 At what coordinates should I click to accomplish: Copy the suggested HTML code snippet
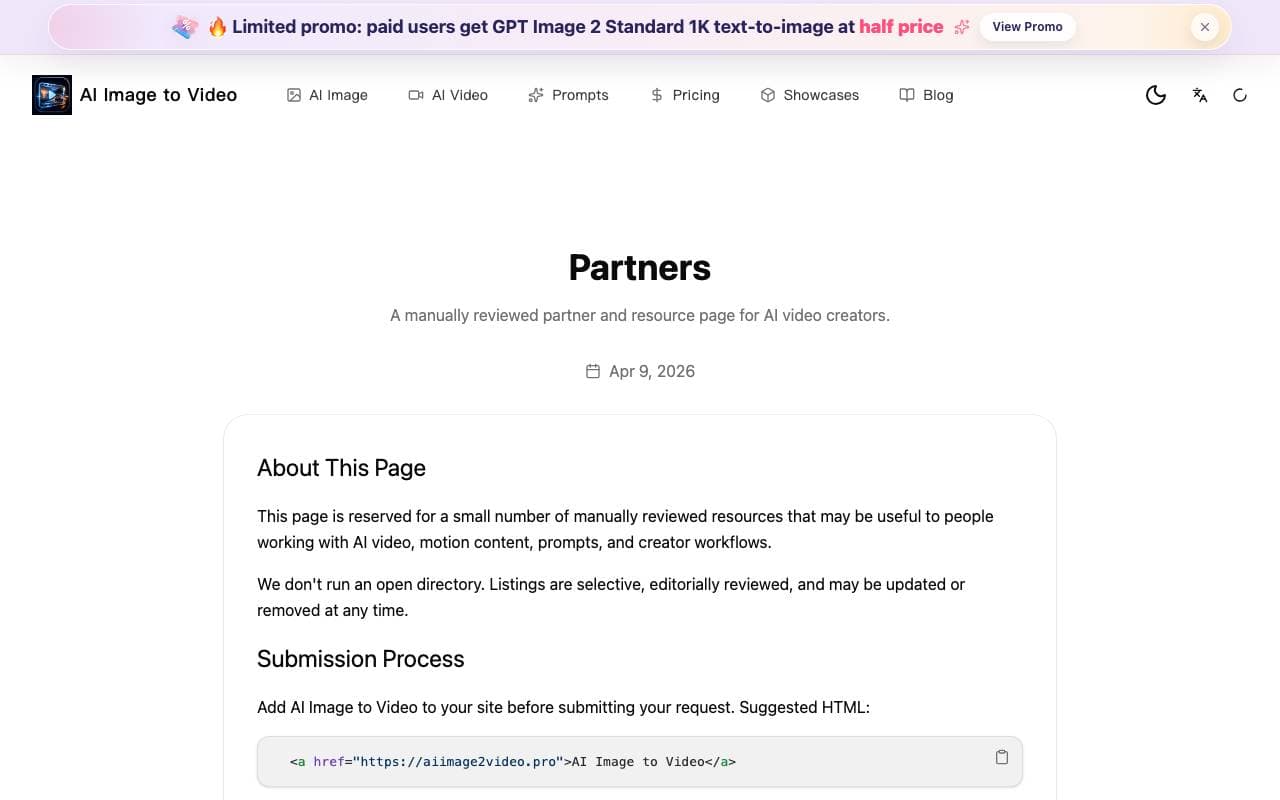1002,757
